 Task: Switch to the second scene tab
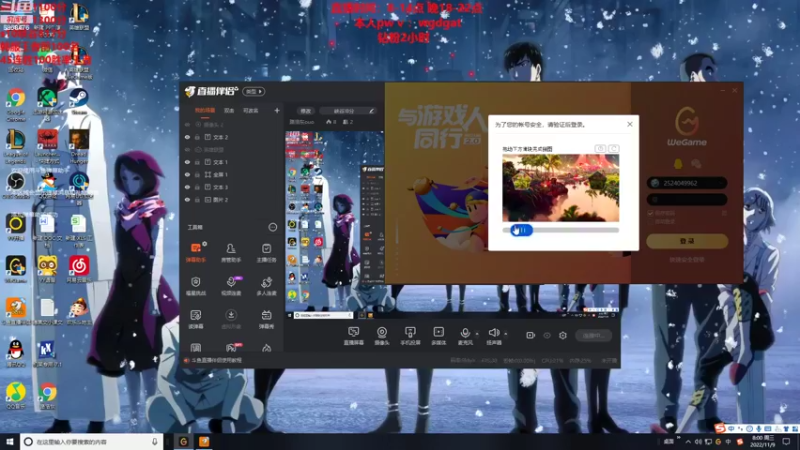(x=229, y=111)
